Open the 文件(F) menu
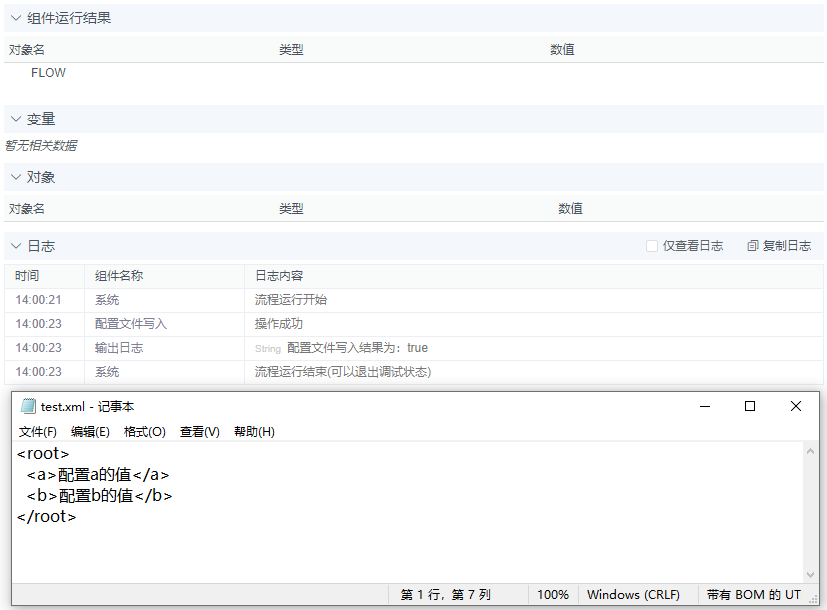Screen dimensions: 827x610 pos(38,431)
